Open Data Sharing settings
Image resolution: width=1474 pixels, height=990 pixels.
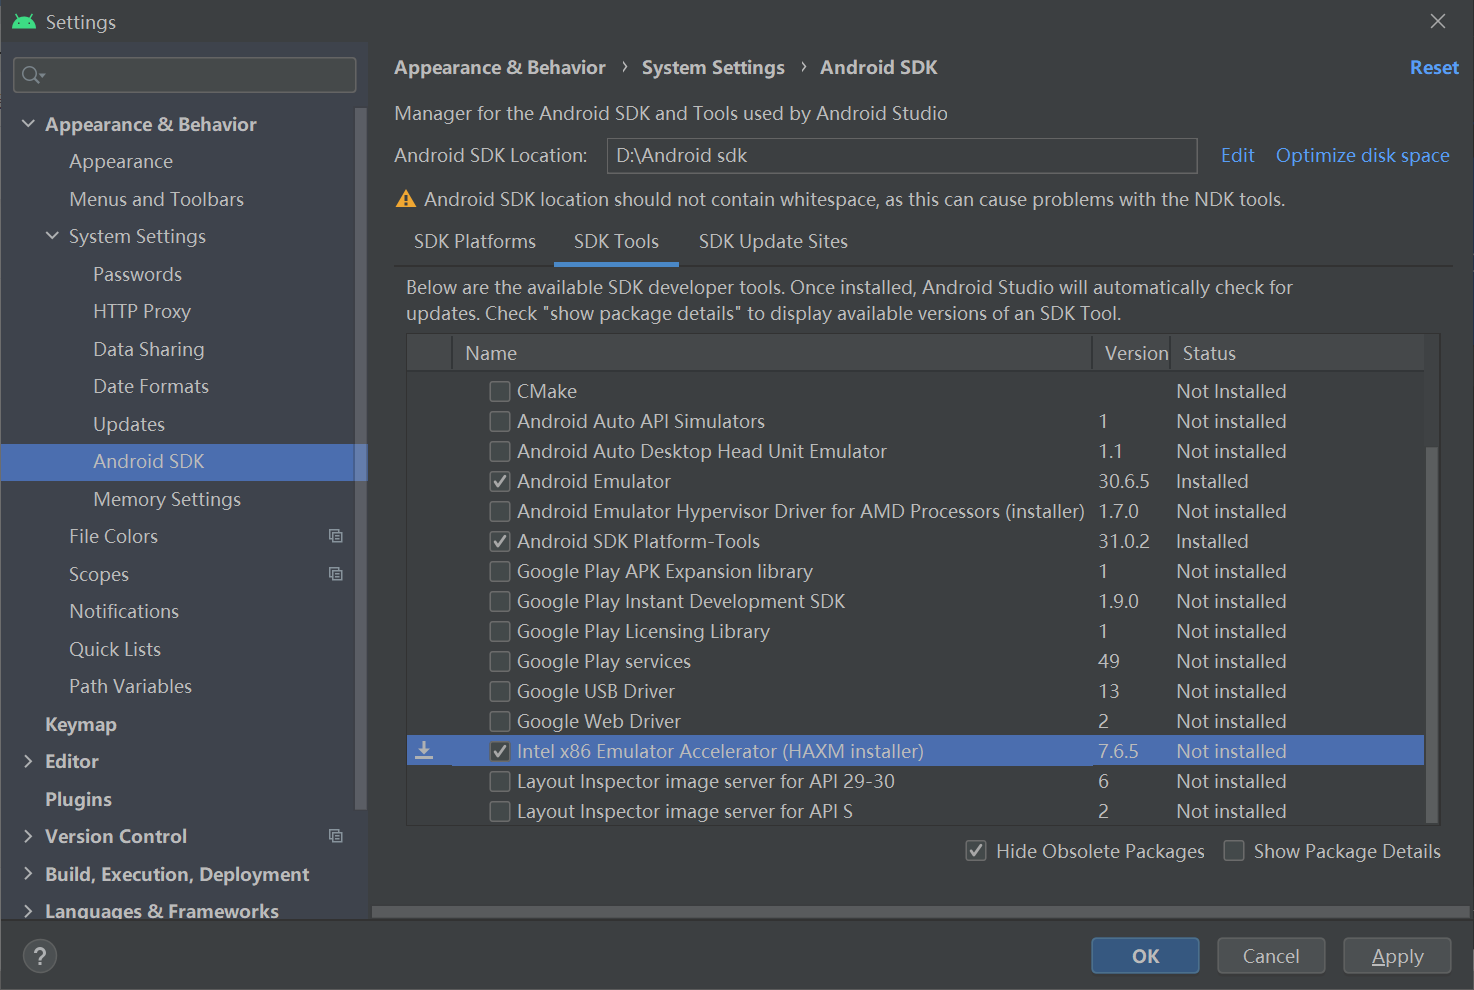coord(149,349)
